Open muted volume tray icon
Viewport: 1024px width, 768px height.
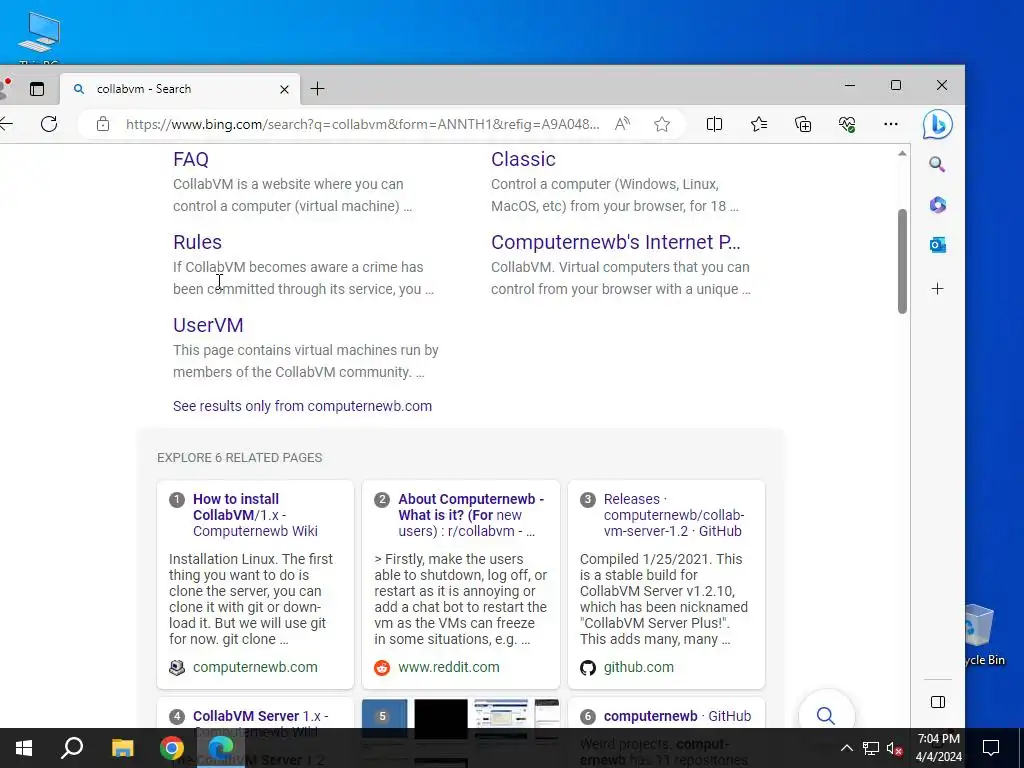(x=894, y=748)
